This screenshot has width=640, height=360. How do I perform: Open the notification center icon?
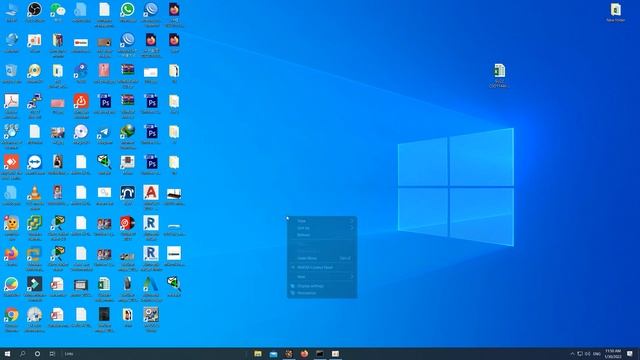(x=630, y=353)
